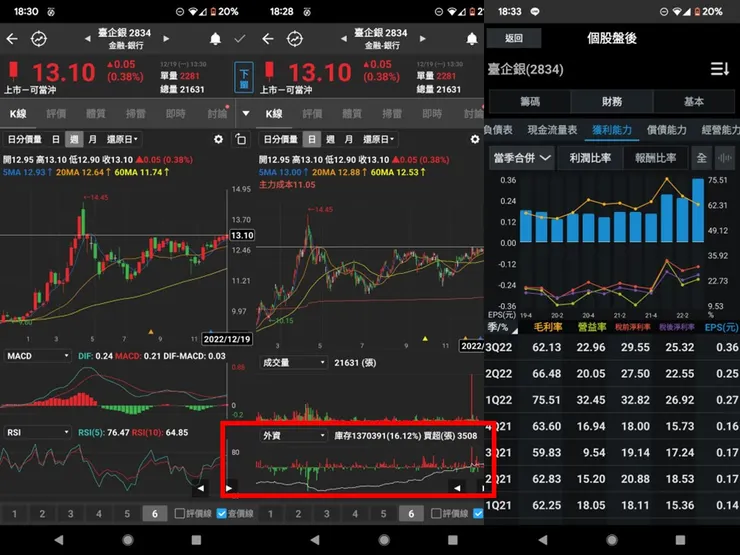Tap the blue 下單 button
The image size is (740, 555).
pos(244,77)
